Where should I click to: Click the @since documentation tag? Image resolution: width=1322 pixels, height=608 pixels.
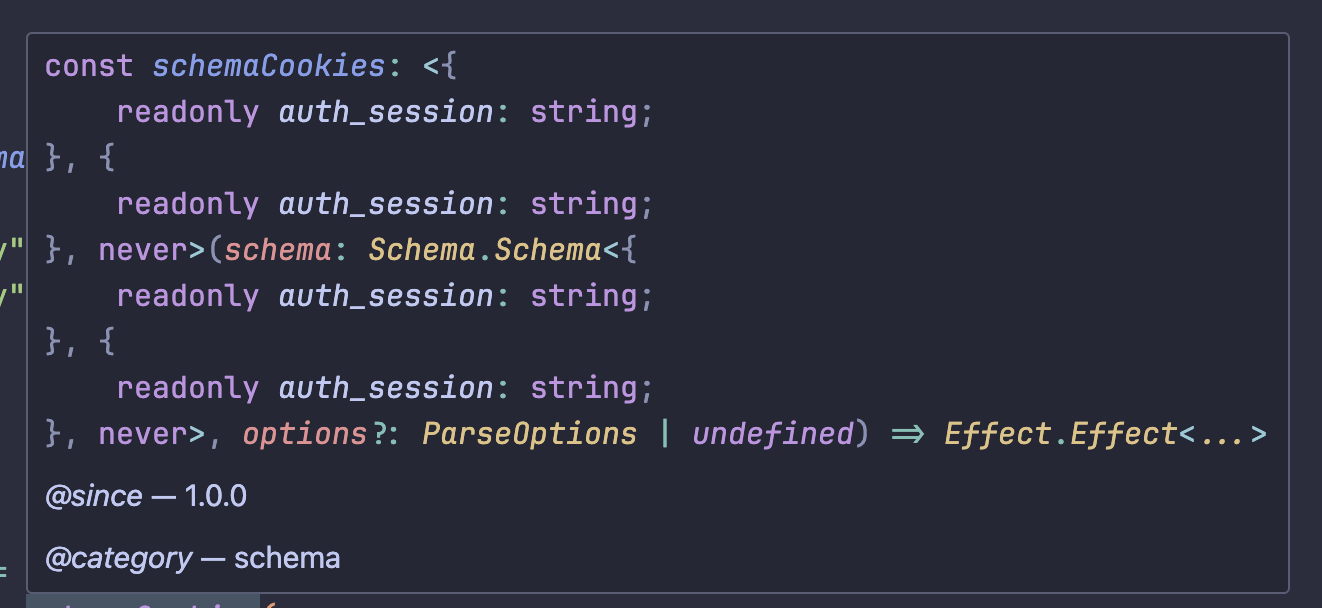tap(93, 496)
